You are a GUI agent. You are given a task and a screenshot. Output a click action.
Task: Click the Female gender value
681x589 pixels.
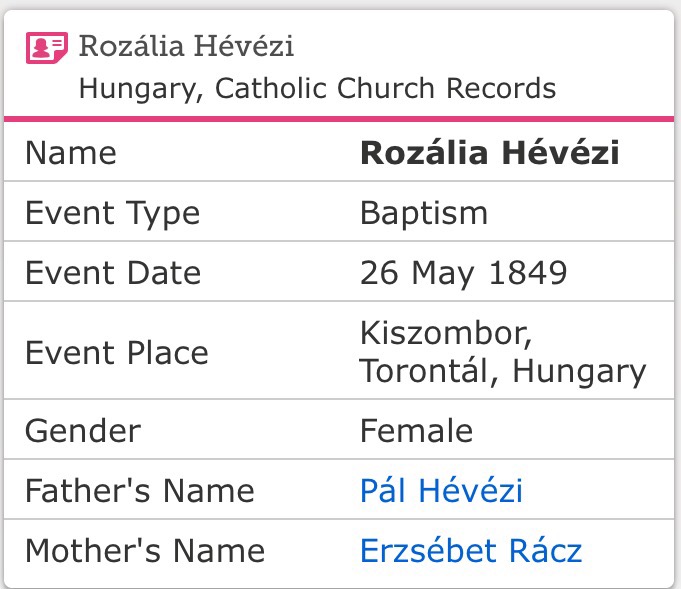[x=416, y=431]
